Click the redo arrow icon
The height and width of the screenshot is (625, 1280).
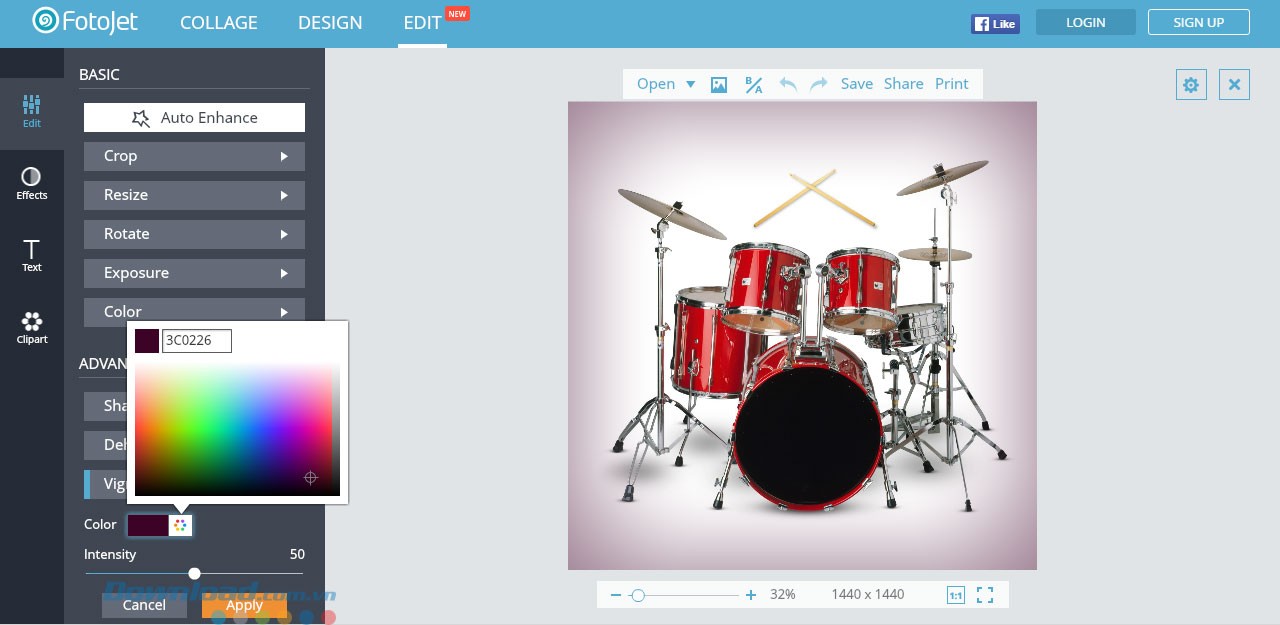819,84
